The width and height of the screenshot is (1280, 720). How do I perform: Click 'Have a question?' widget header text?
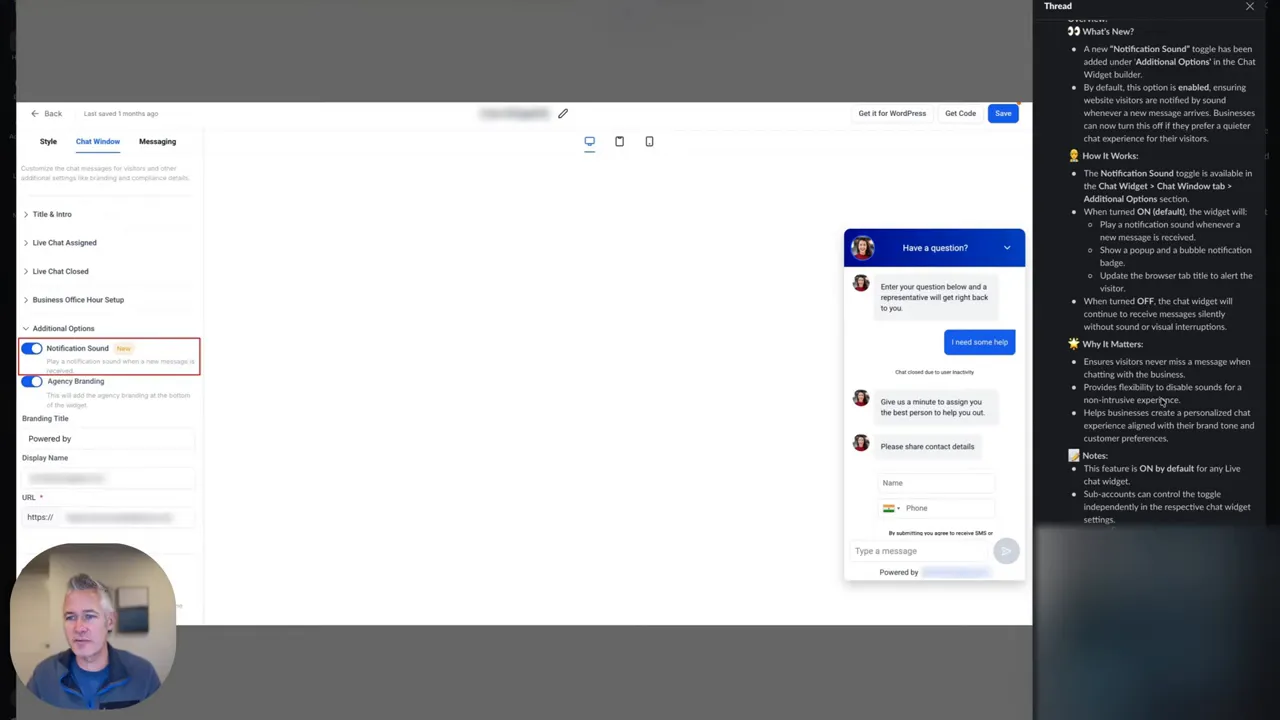935,248
